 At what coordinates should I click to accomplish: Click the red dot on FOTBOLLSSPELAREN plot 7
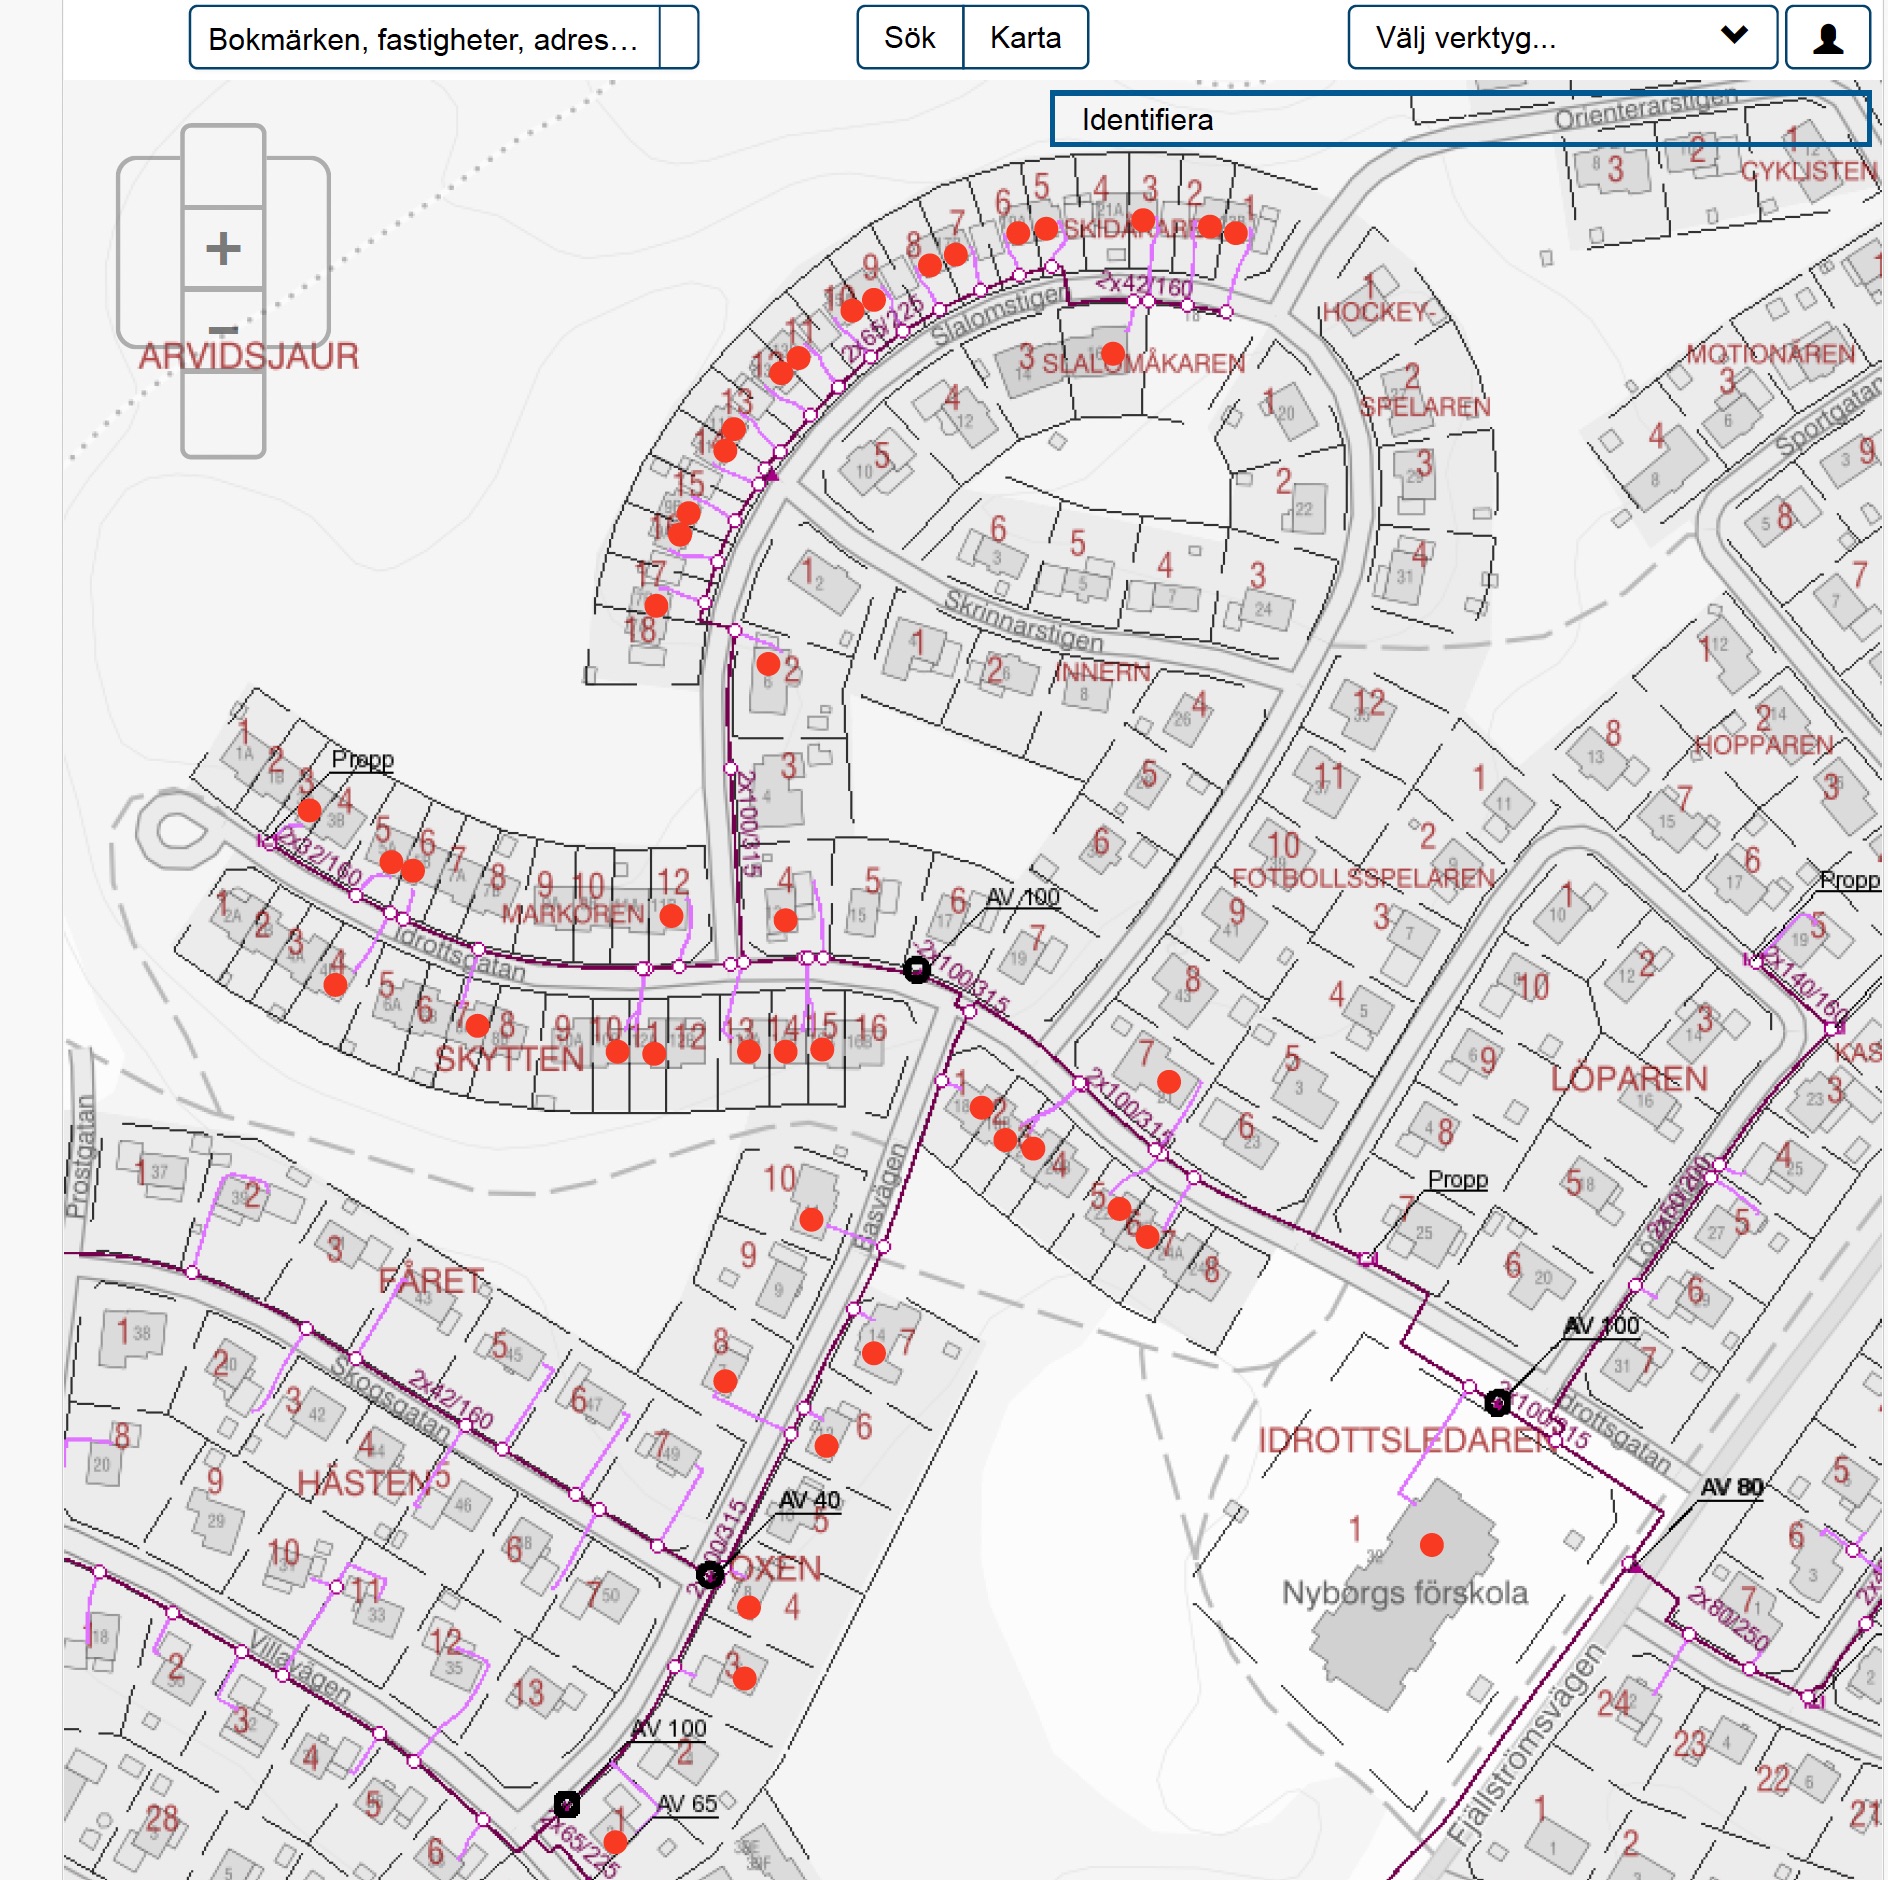click(1169, 1081)
